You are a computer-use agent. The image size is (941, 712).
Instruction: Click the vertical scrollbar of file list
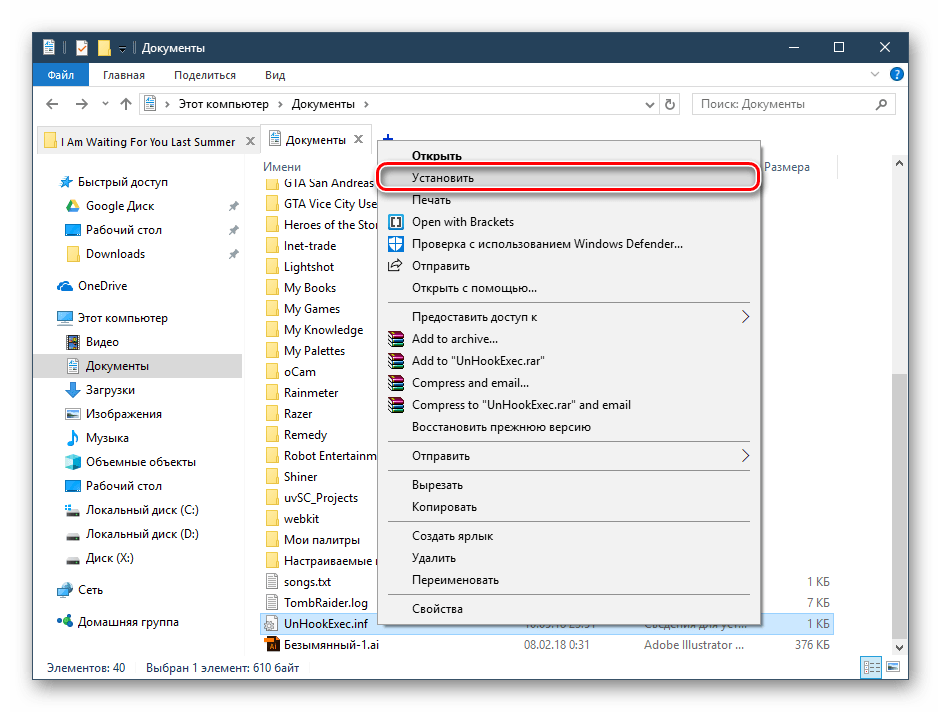pos(901,400)
